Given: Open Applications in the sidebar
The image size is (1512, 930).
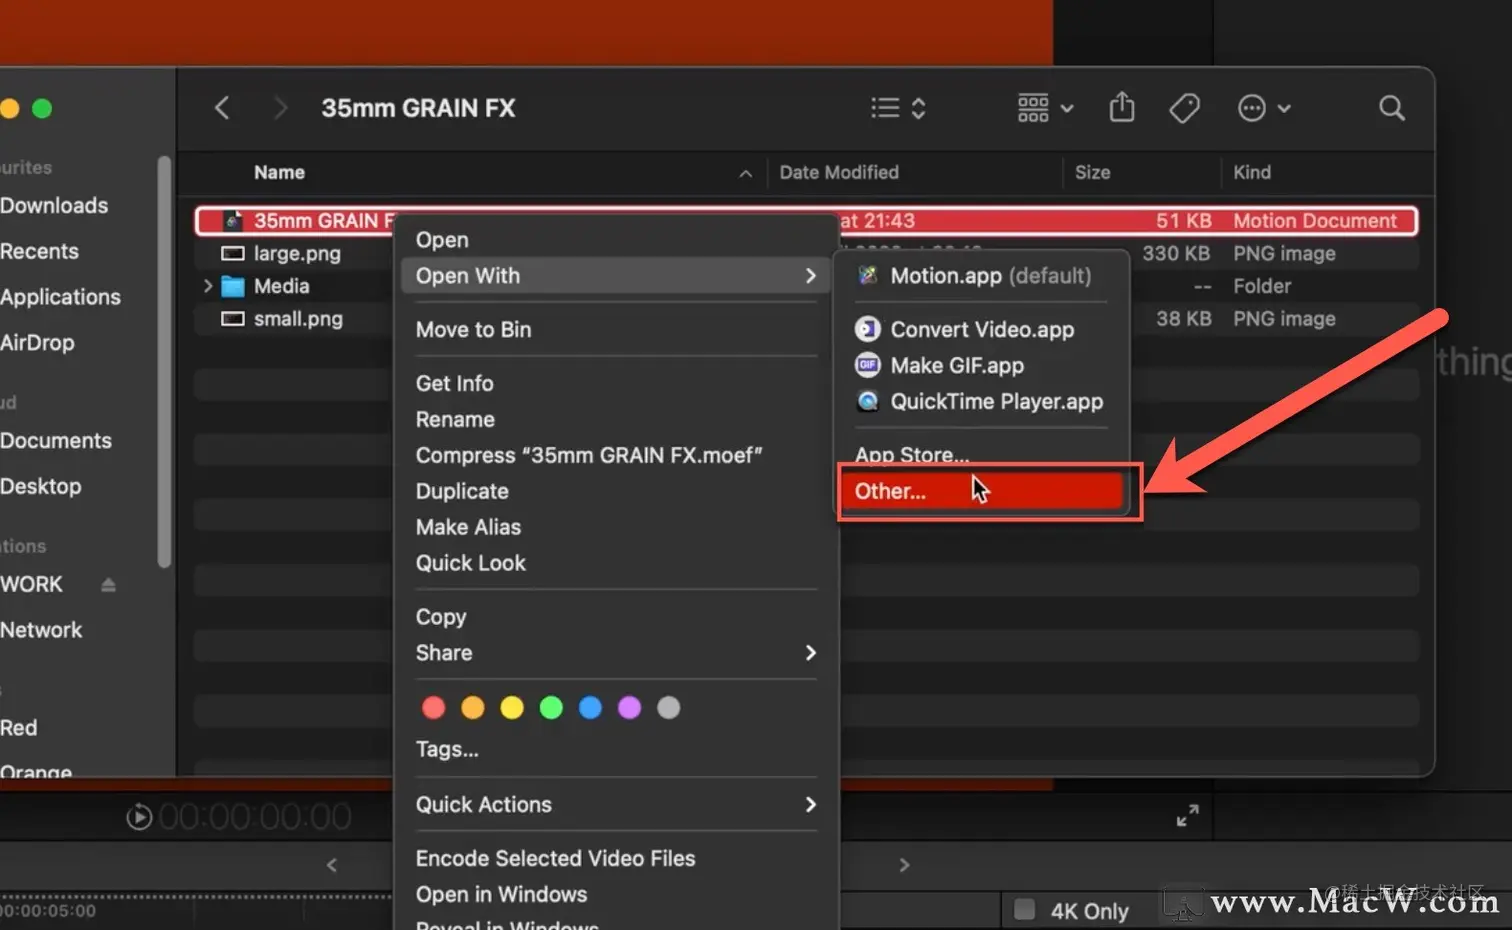Looking at the screenshot, I should coord(60,297).
